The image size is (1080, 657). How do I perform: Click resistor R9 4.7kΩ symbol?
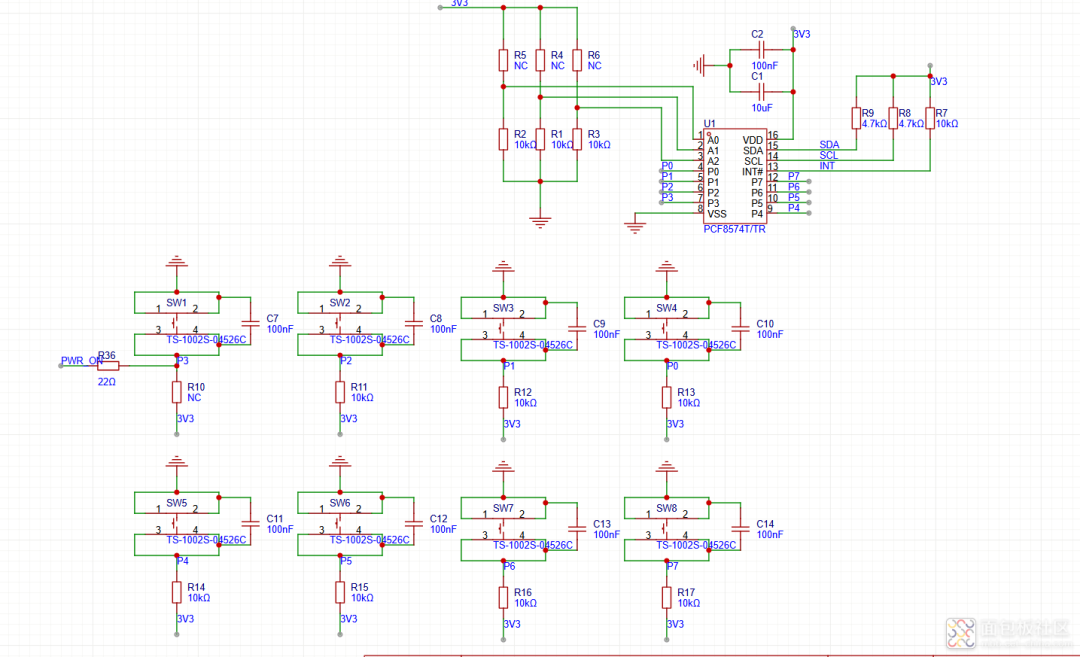click(x=855, y=118)
